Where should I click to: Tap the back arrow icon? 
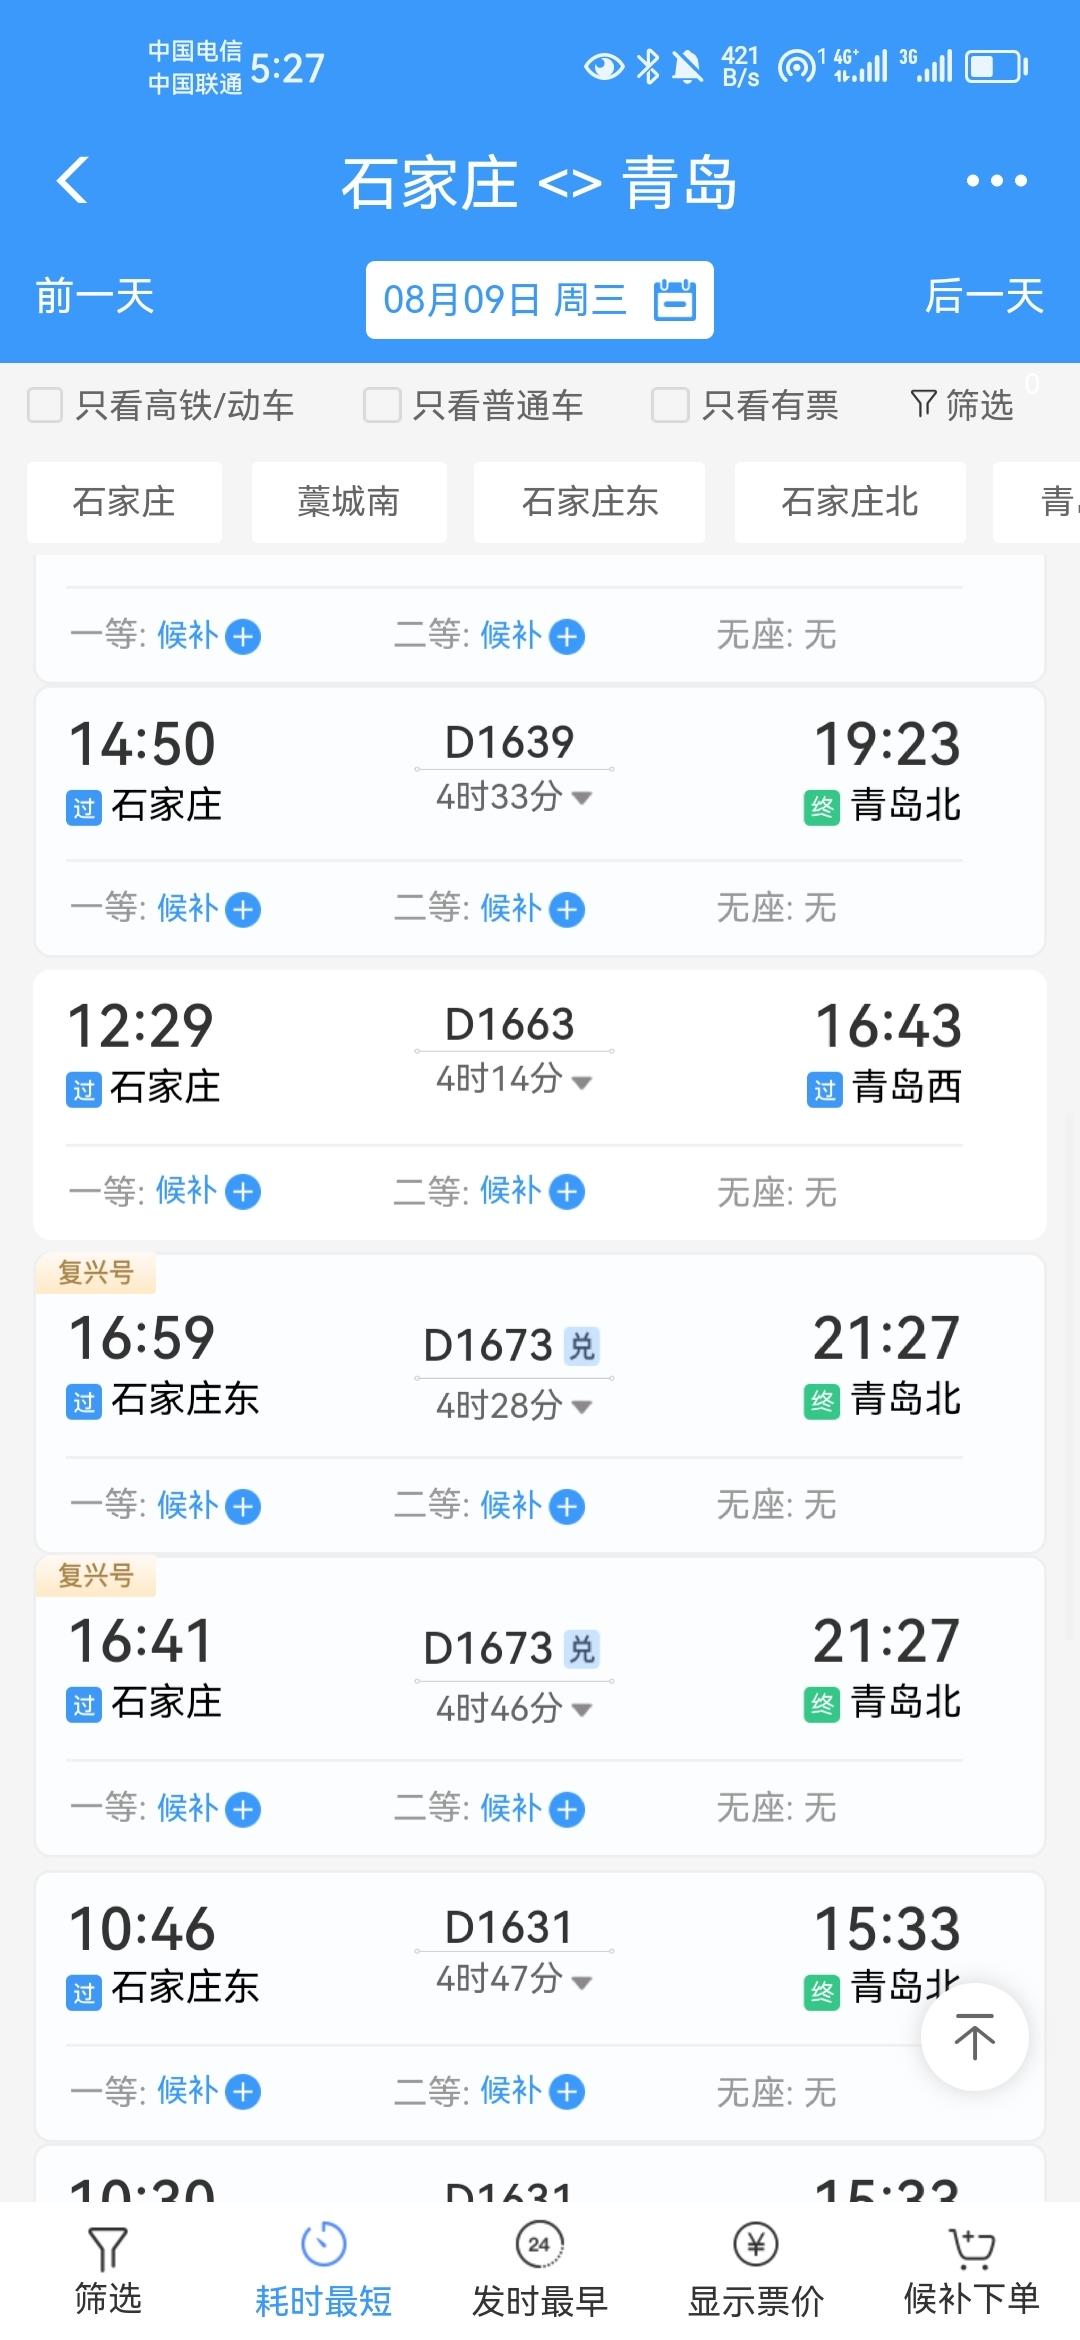pyautogui.click(x=73, y=181)
